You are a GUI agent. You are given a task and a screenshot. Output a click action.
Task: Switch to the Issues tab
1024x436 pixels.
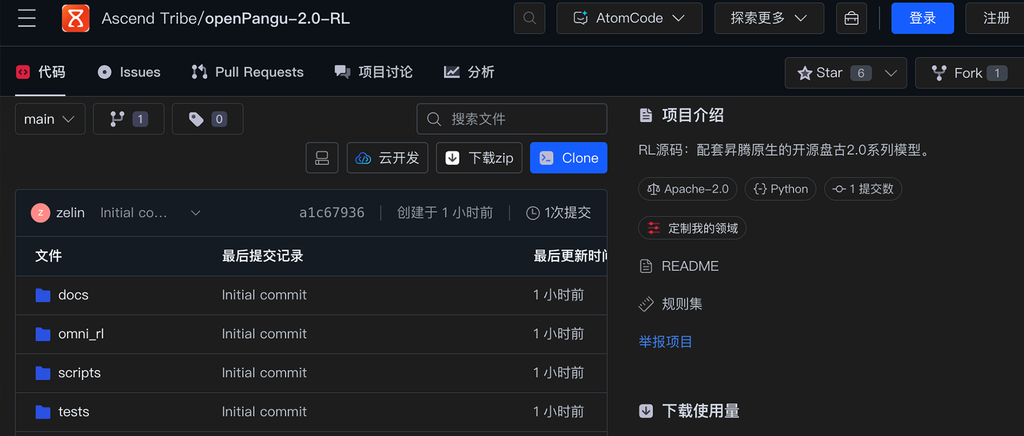(129, 72)
